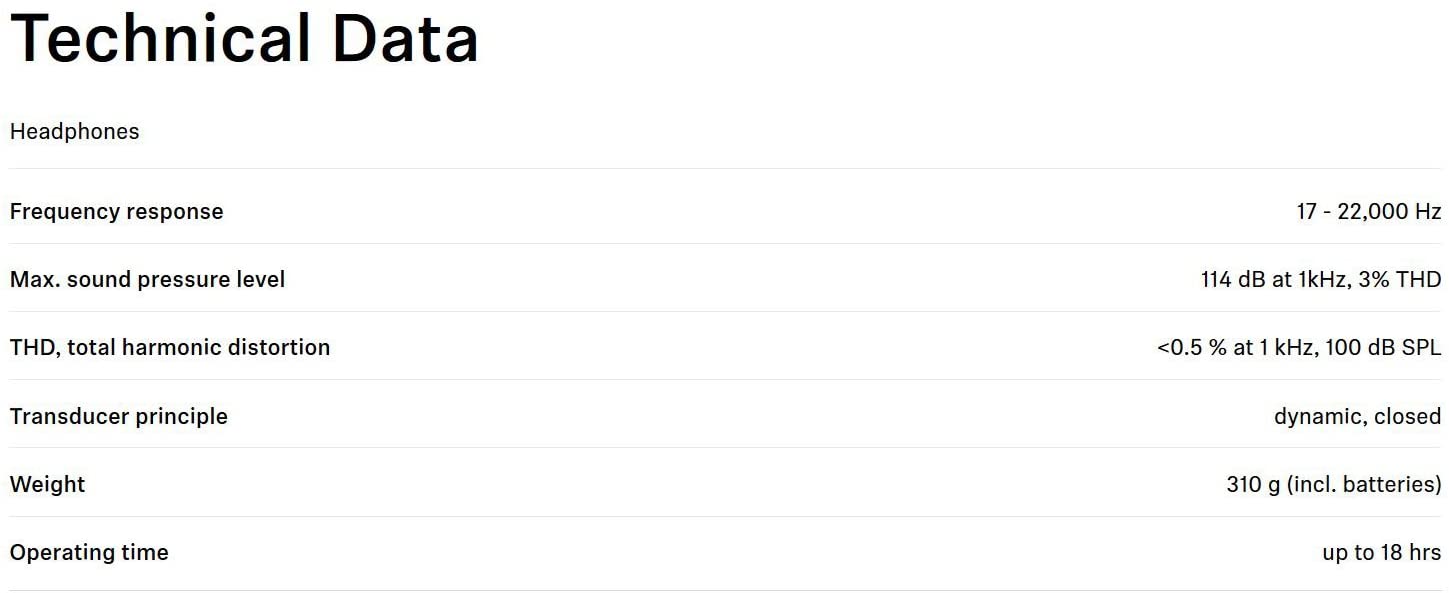Viewport: 1449px width, 593px height.
Task: Click the word Technical in the heading
Action: tap(160, 38)
